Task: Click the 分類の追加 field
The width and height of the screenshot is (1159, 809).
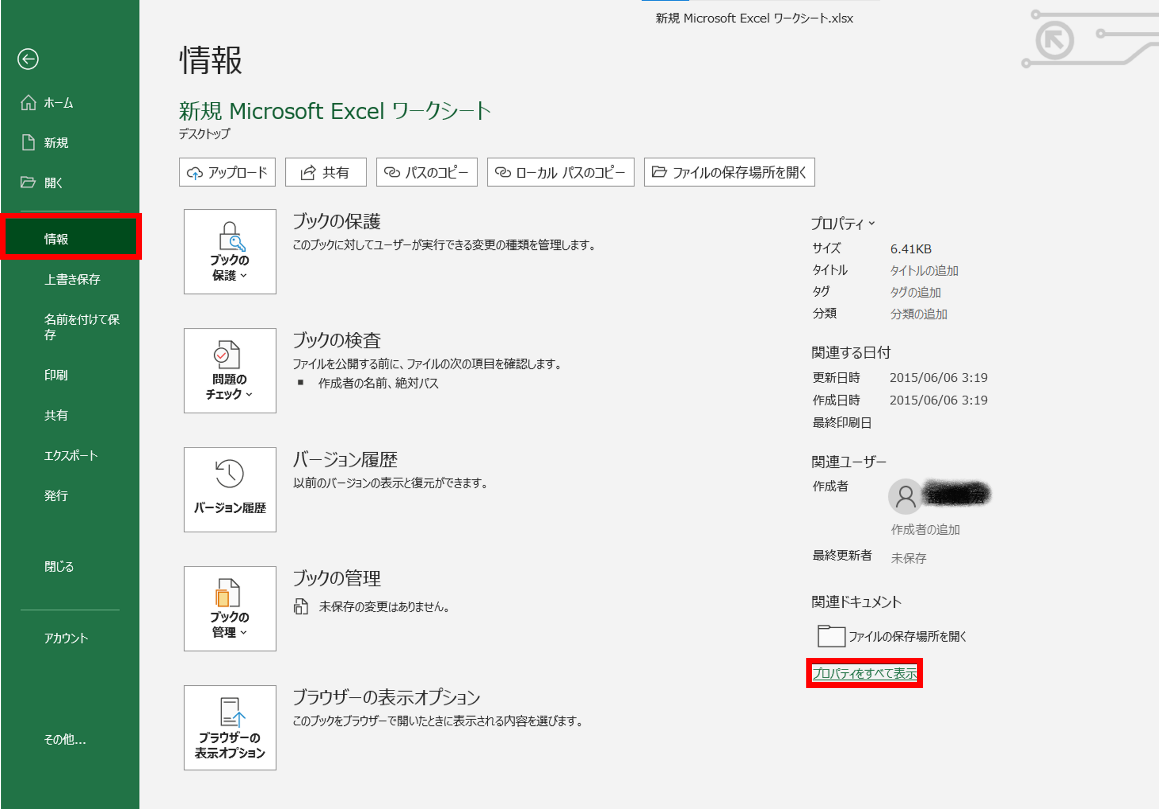Action: (919, 314)
